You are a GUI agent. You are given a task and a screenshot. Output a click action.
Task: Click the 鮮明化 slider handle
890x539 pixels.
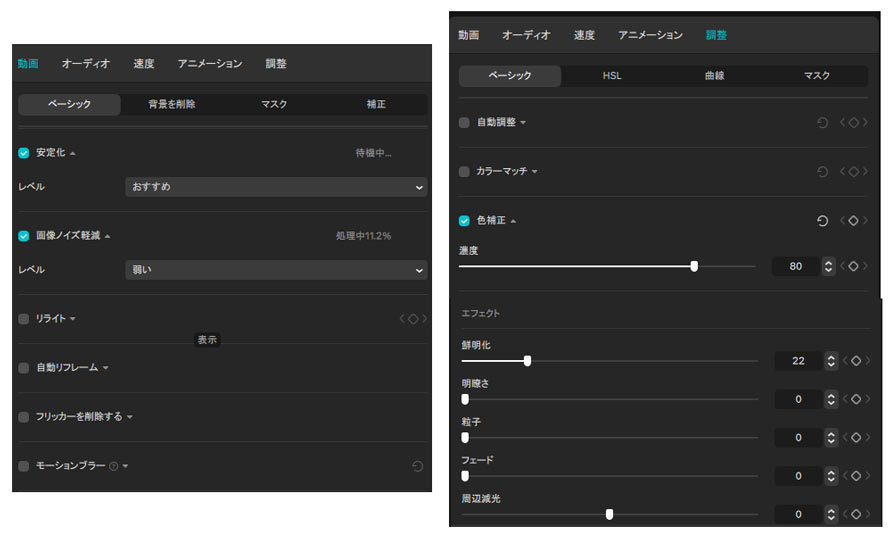(x=527, y=361)
